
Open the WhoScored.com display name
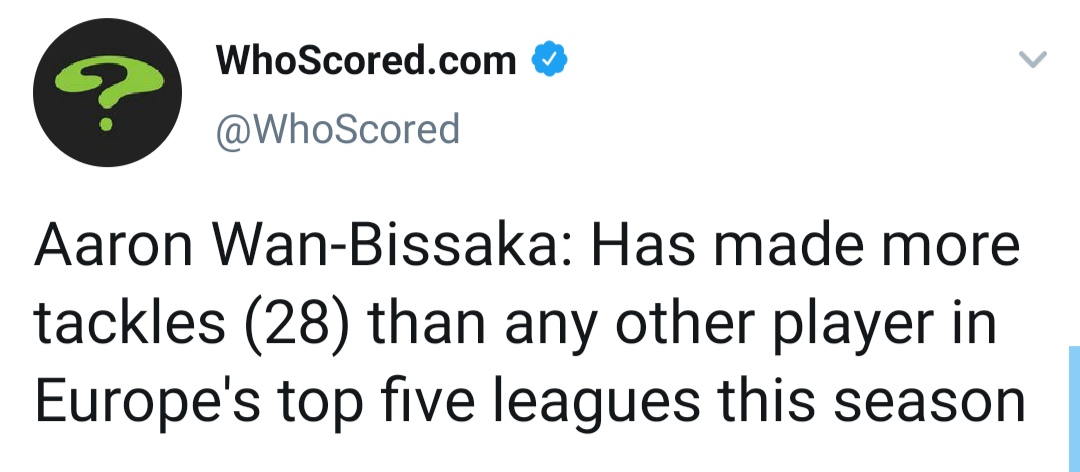point(366,60)
